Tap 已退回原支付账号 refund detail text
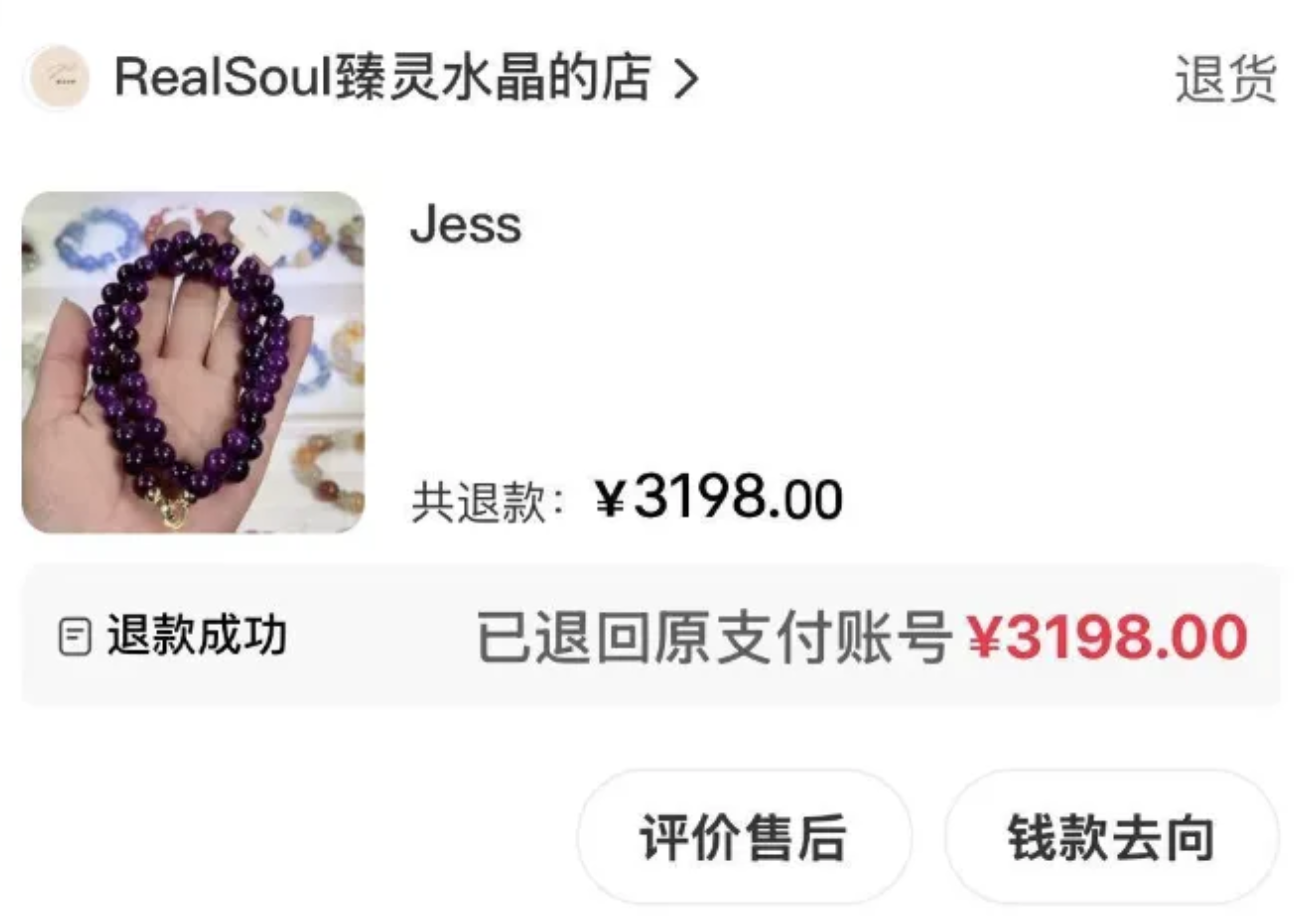This screenshot has height=920, width=1294. pyautogui.click(x=713, y=637)
